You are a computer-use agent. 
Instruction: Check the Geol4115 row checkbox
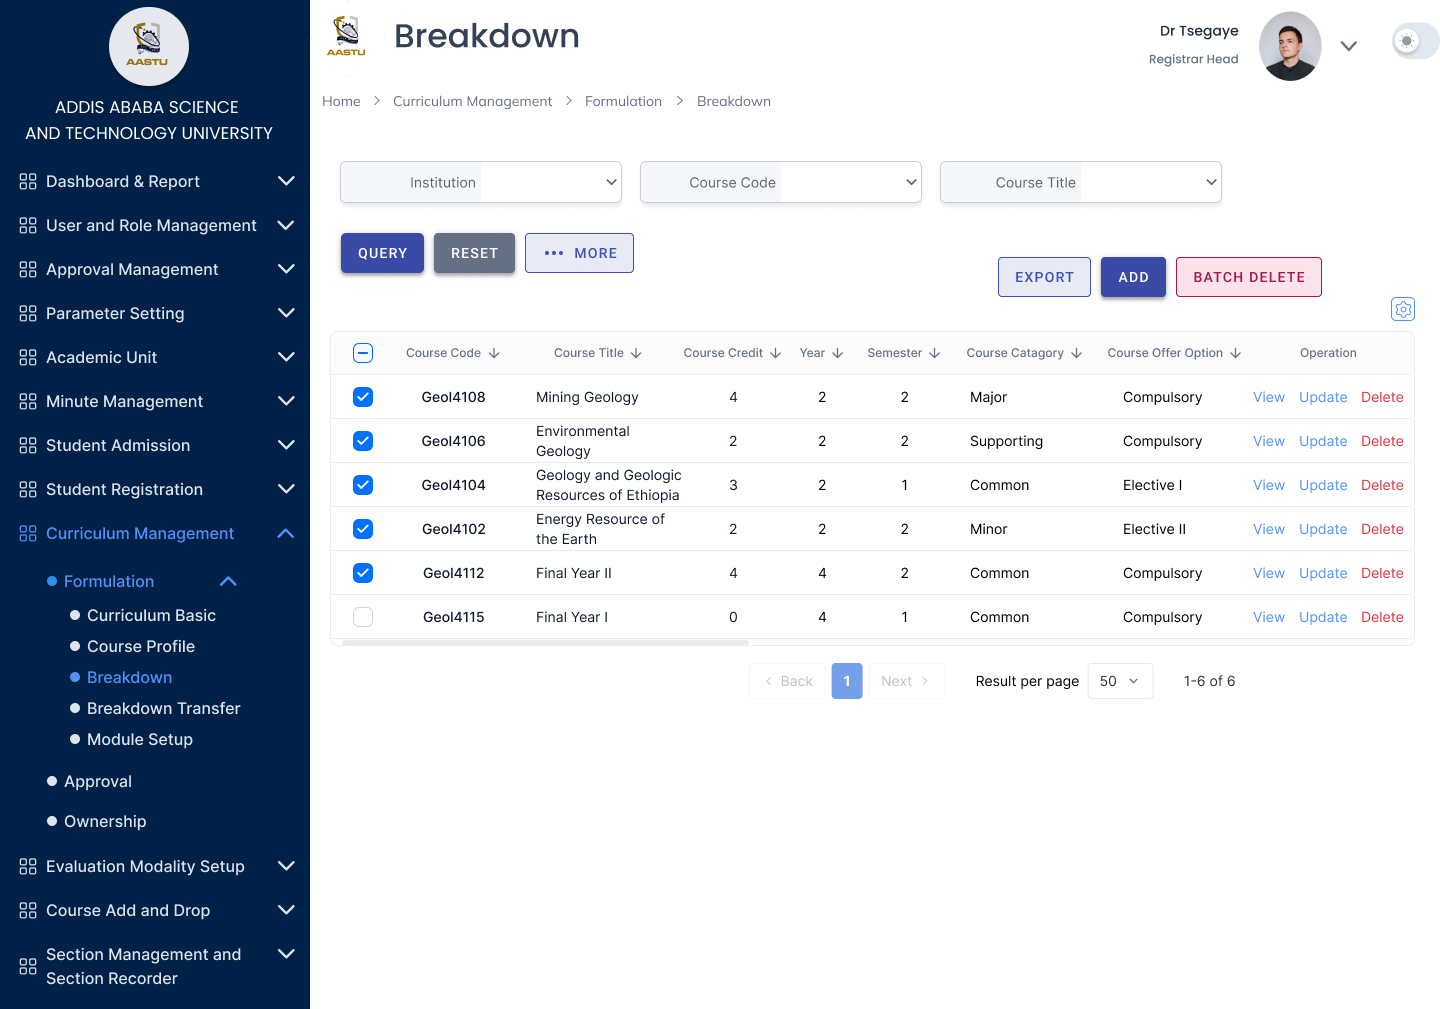(363, 617)
